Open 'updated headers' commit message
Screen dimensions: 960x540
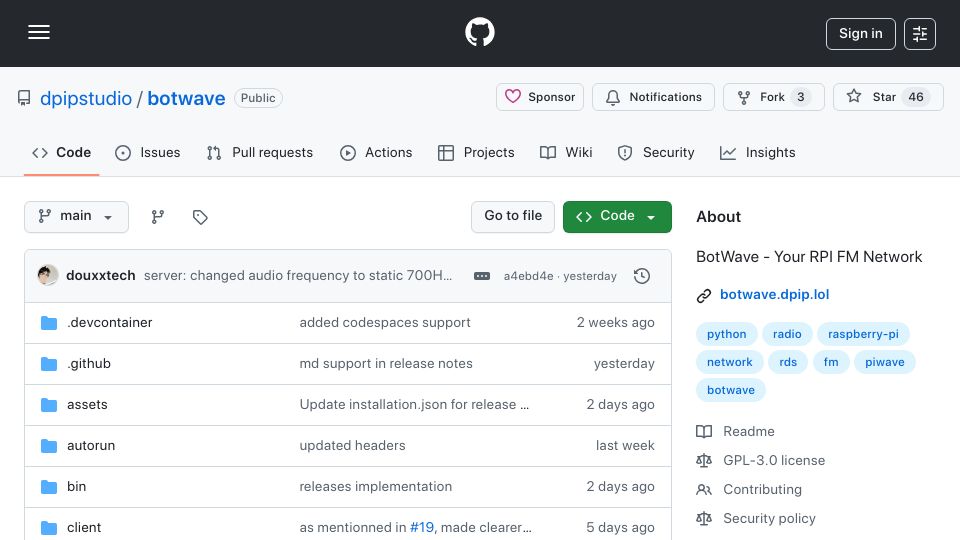click(352, 446)
